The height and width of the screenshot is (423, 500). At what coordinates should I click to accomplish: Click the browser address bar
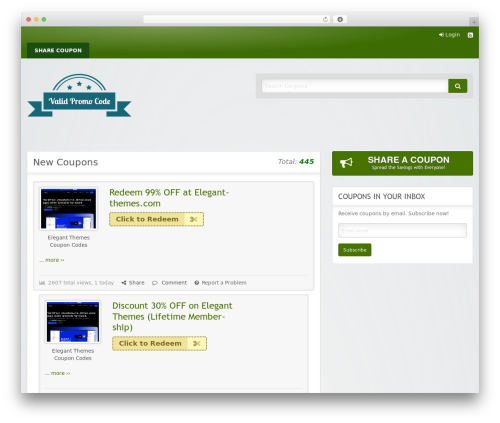click(x=237, y=19)
